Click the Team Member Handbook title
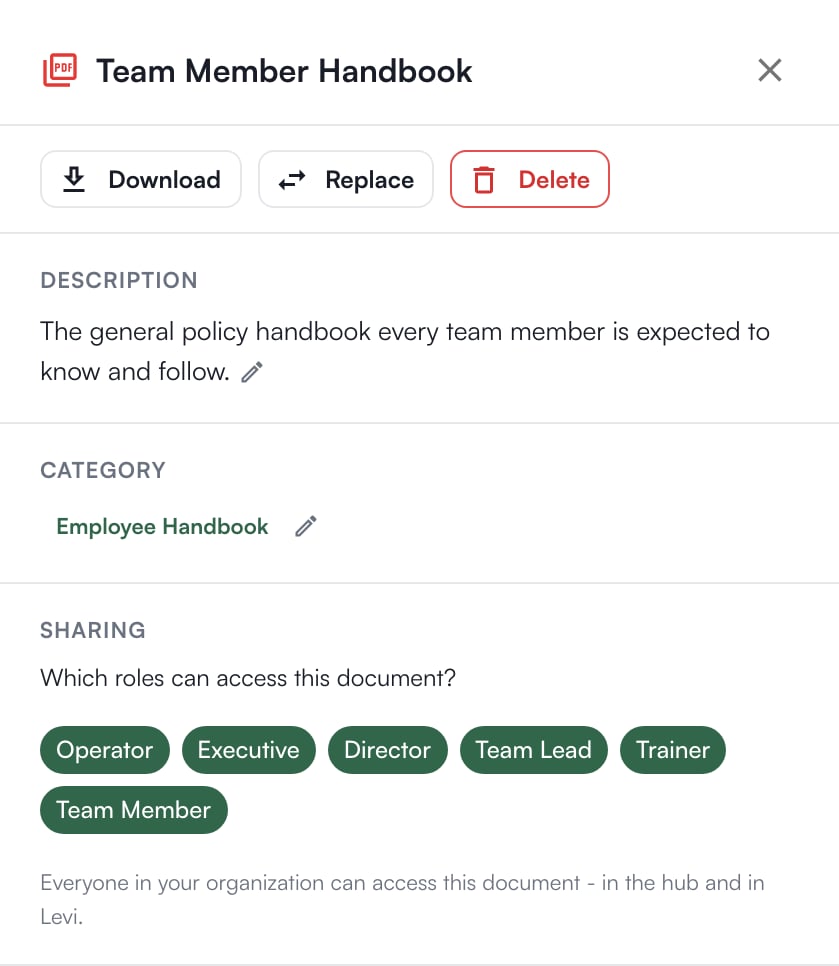The width and height of the screenshot is (839, 966). (284, 71)
